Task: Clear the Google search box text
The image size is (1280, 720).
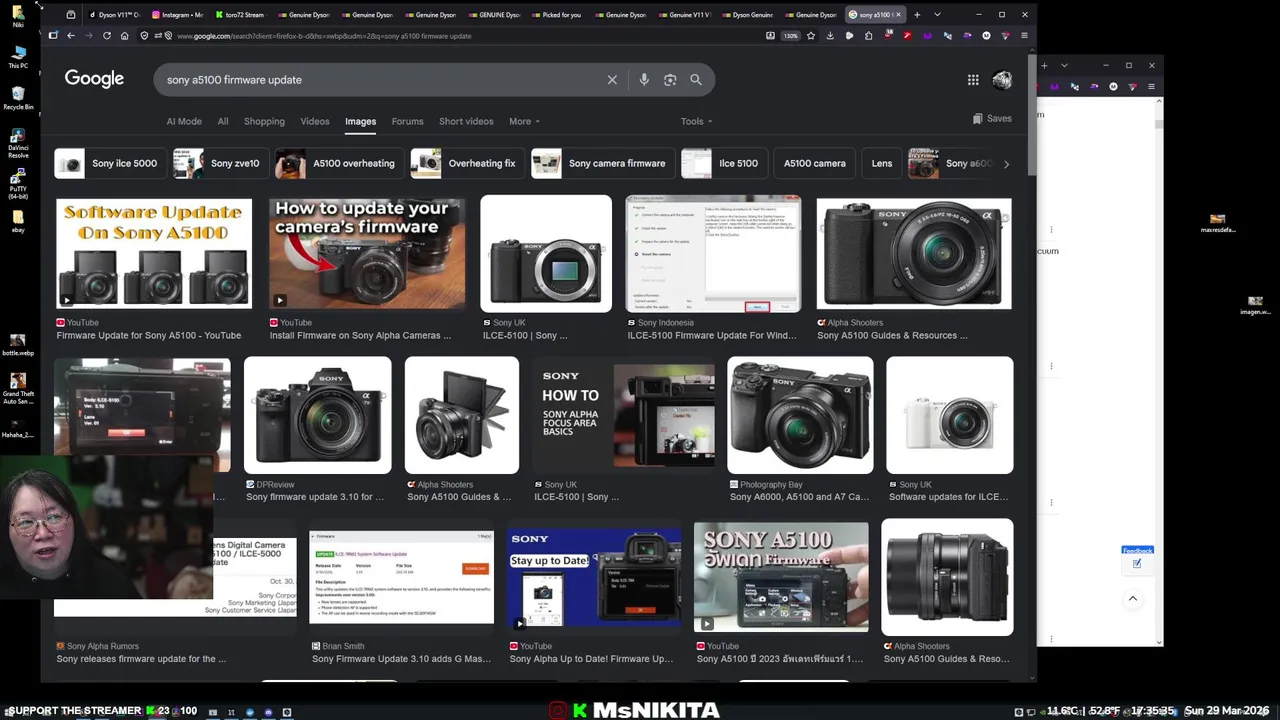Action: pos(612,80)
